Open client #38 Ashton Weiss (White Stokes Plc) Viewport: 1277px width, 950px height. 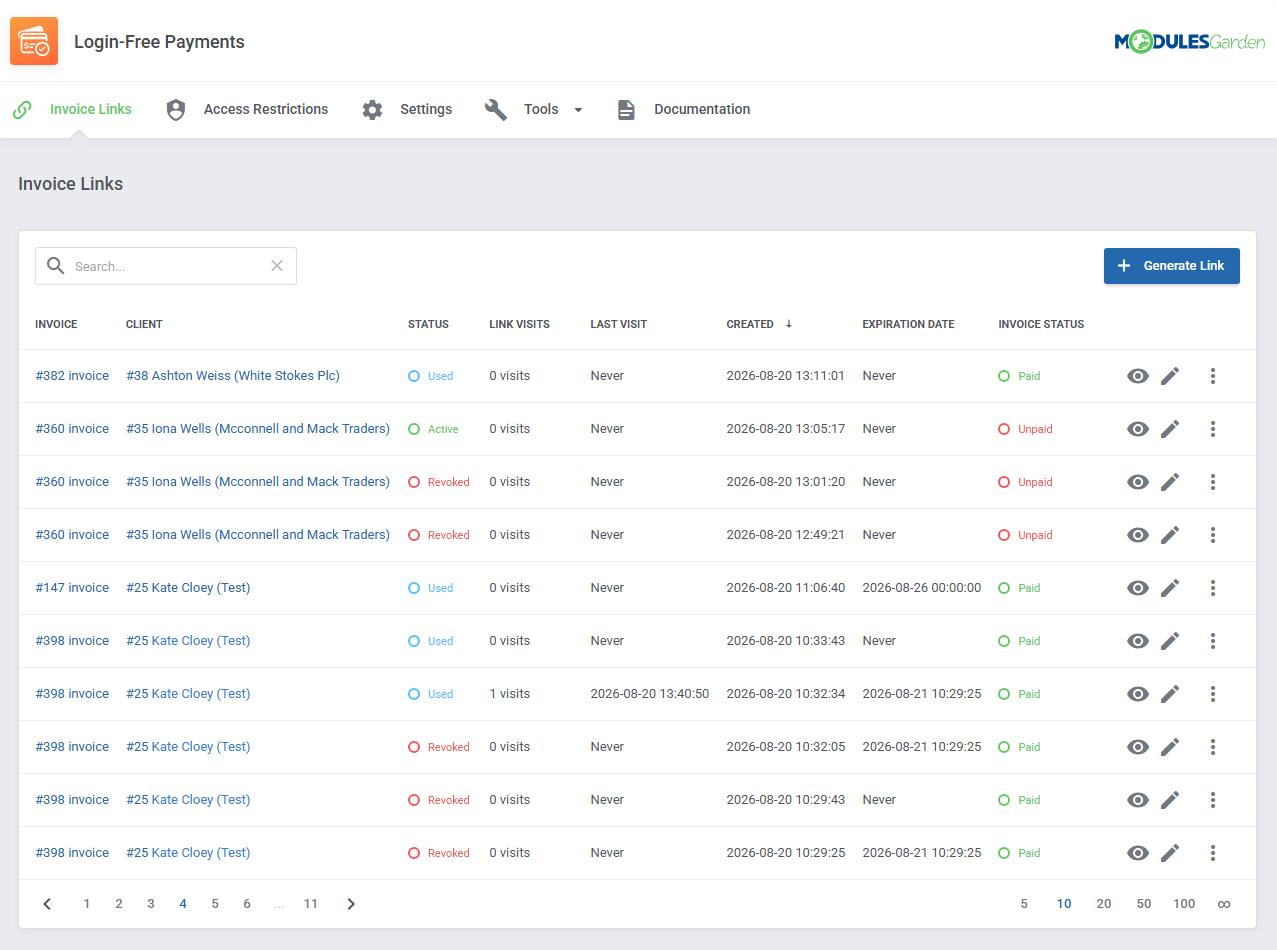tap(233, 376)
